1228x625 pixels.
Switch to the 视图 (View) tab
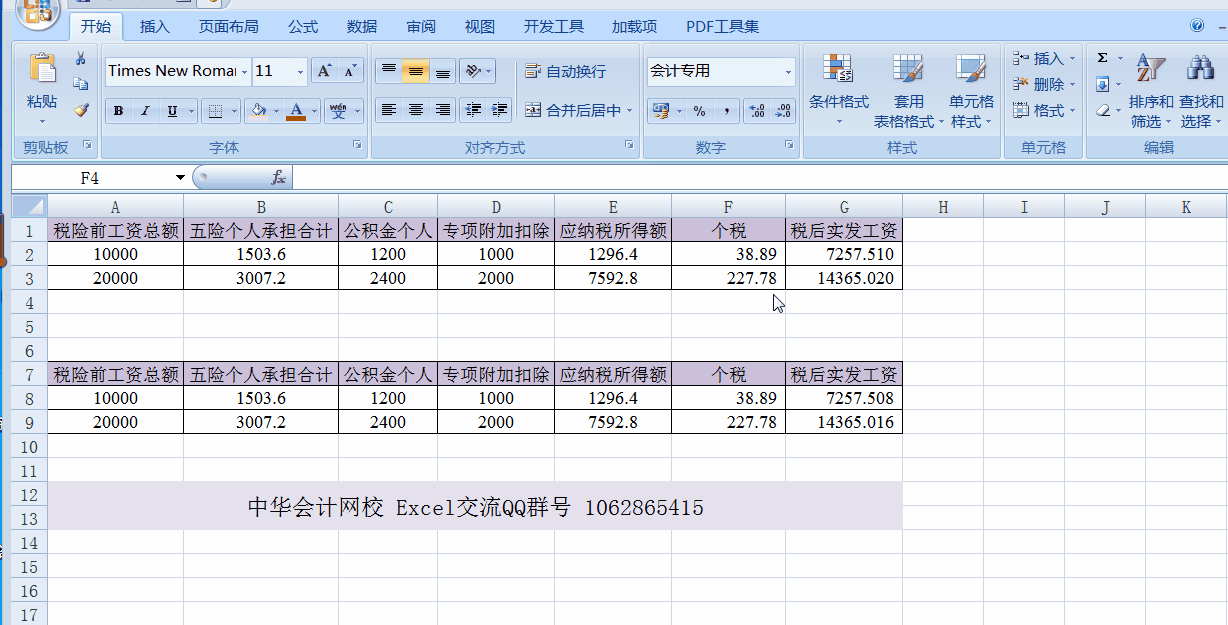click(480, 27)
